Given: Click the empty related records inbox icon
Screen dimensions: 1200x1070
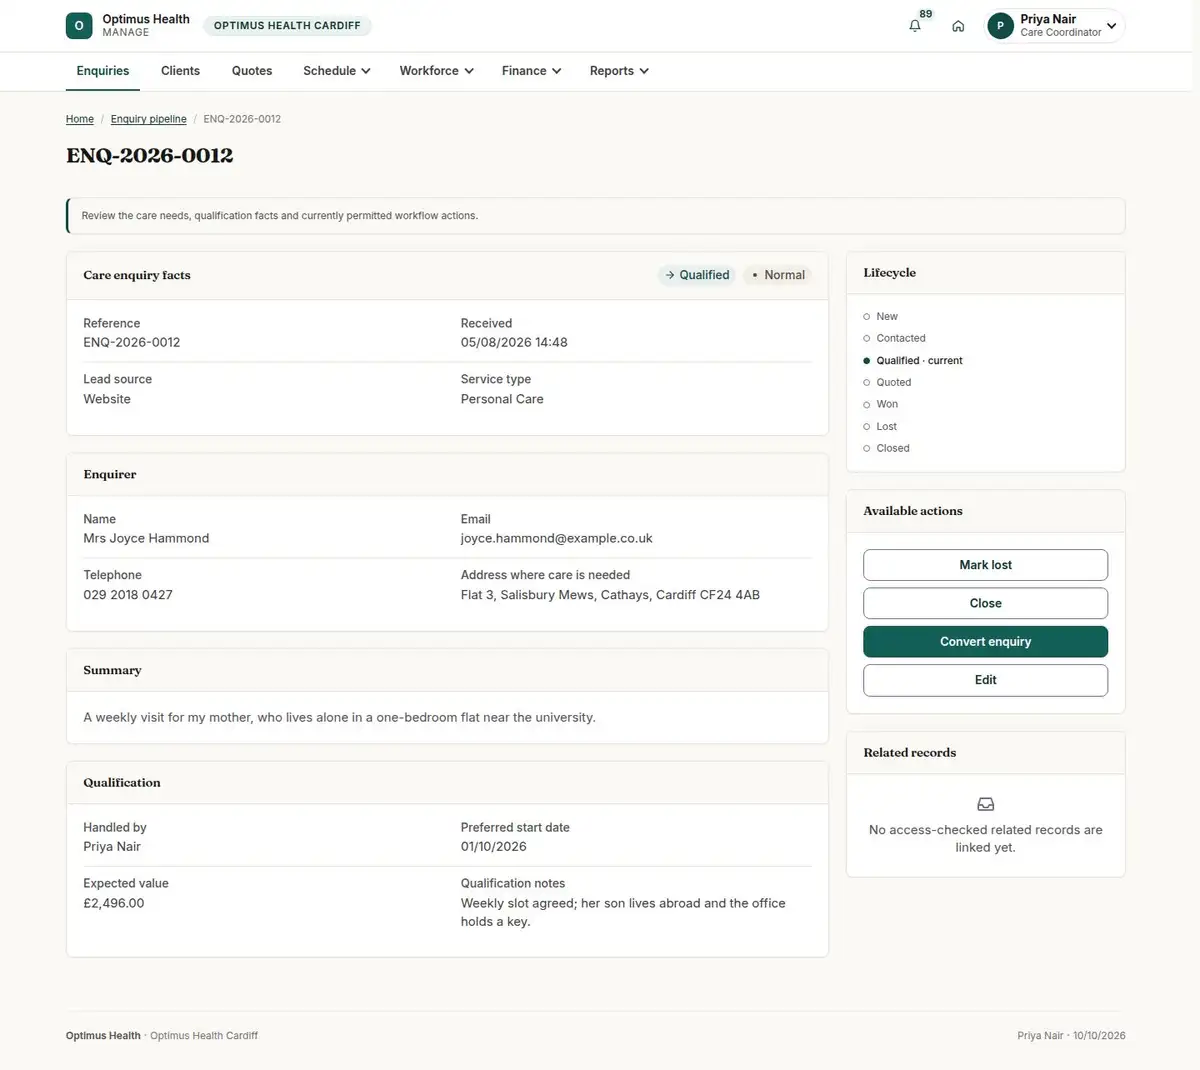Looking at the screenshot, I should pos(986,804).
